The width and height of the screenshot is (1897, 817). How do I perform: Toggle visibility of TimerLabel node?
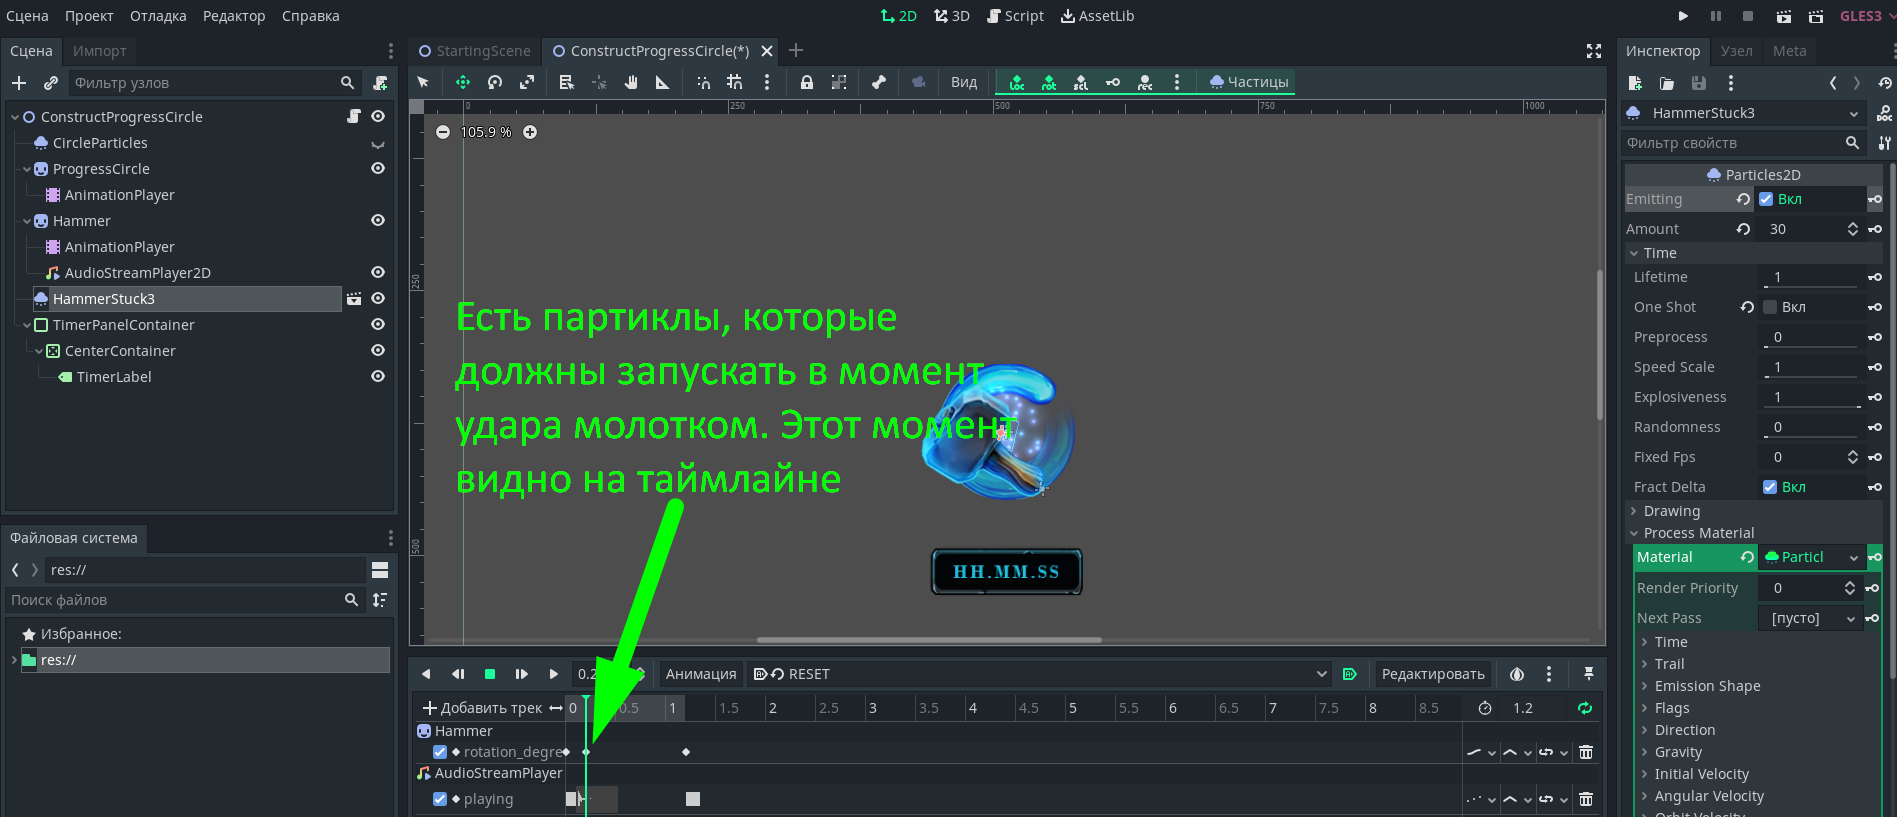click(378, 377)
